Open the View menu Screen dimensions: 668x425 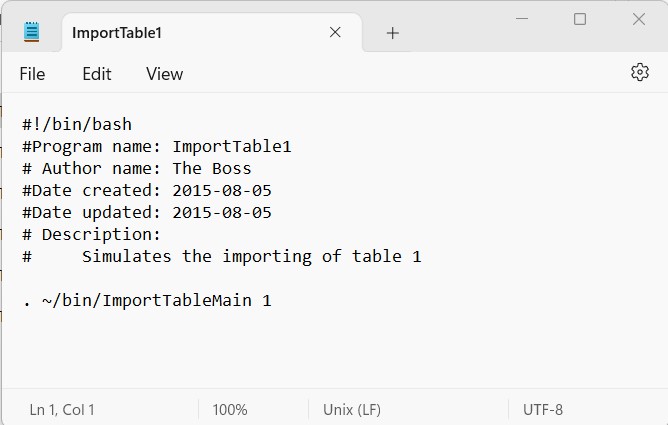164,74
